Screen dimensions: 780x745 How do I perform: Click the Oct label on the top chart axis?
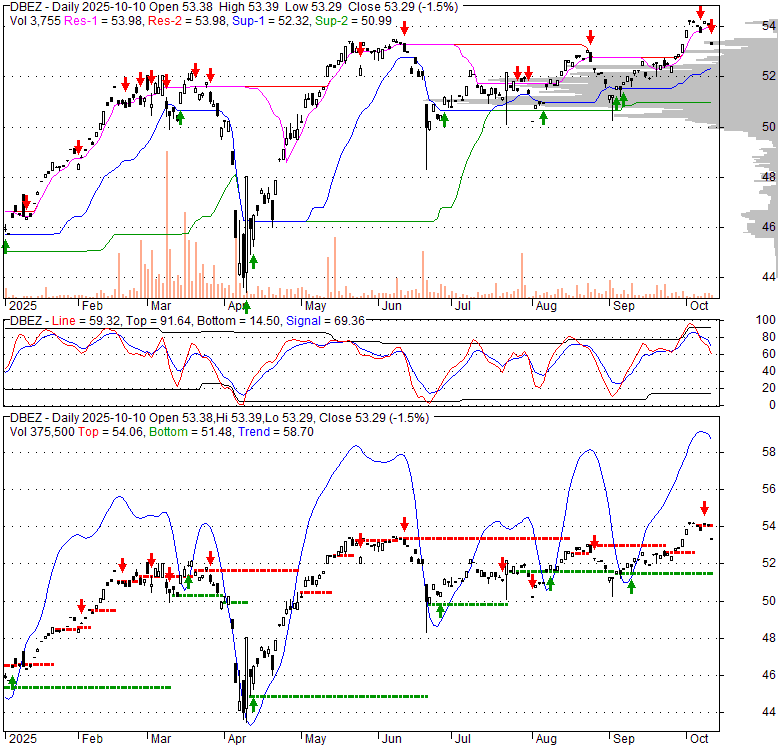pos(697,304)
